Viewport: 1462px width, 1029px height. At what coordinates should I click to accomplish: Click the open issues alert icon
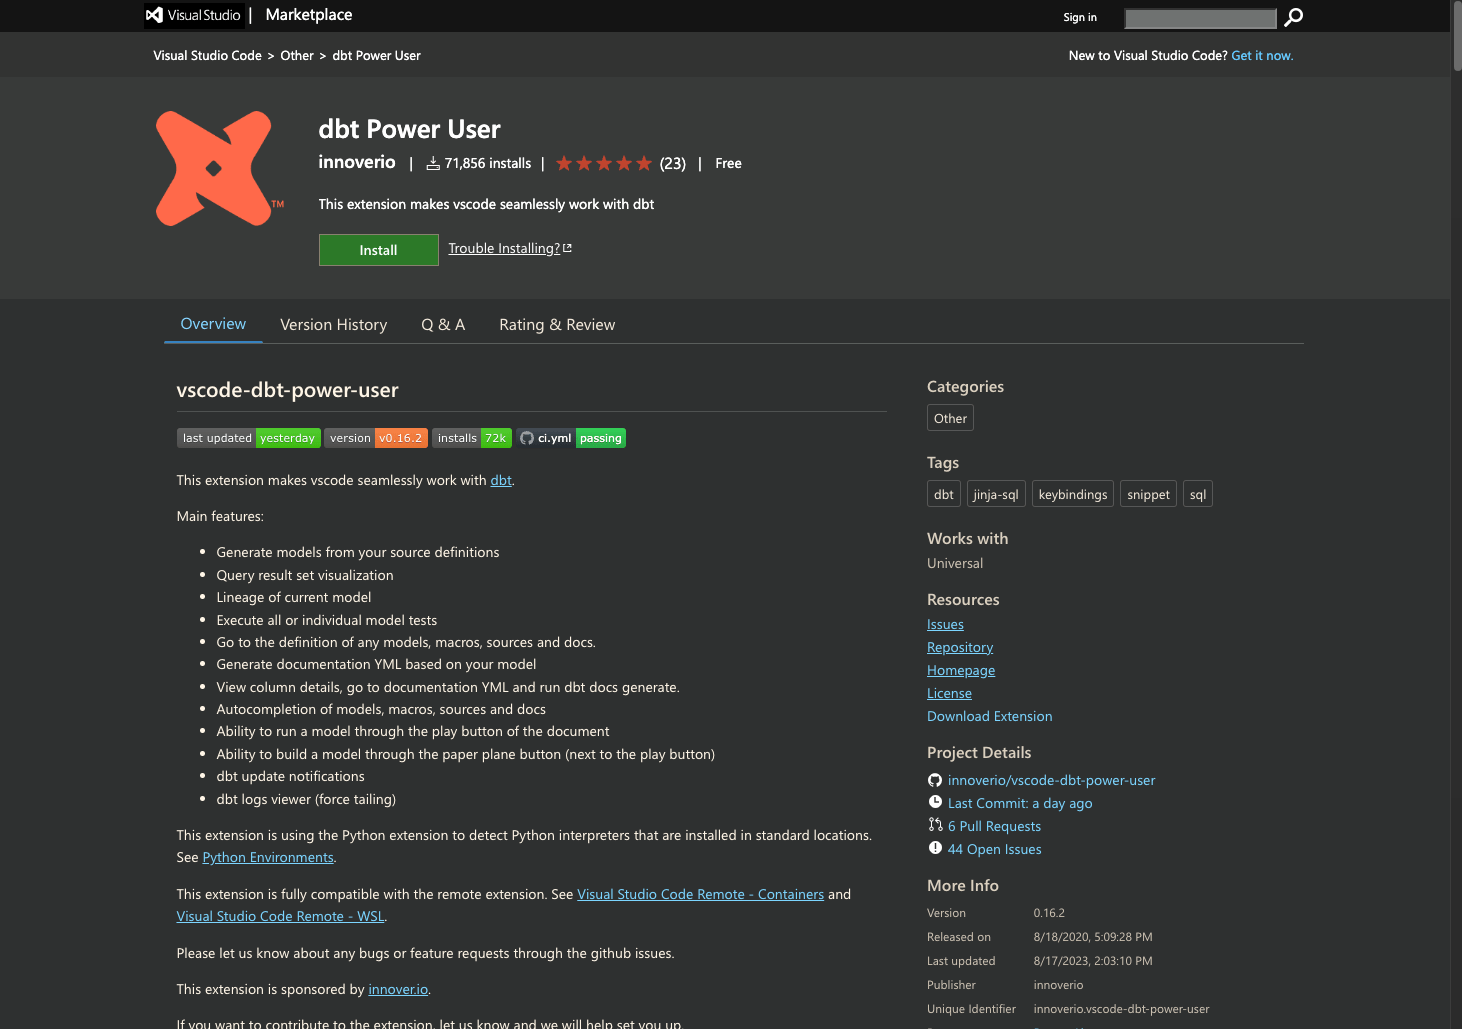935,848
